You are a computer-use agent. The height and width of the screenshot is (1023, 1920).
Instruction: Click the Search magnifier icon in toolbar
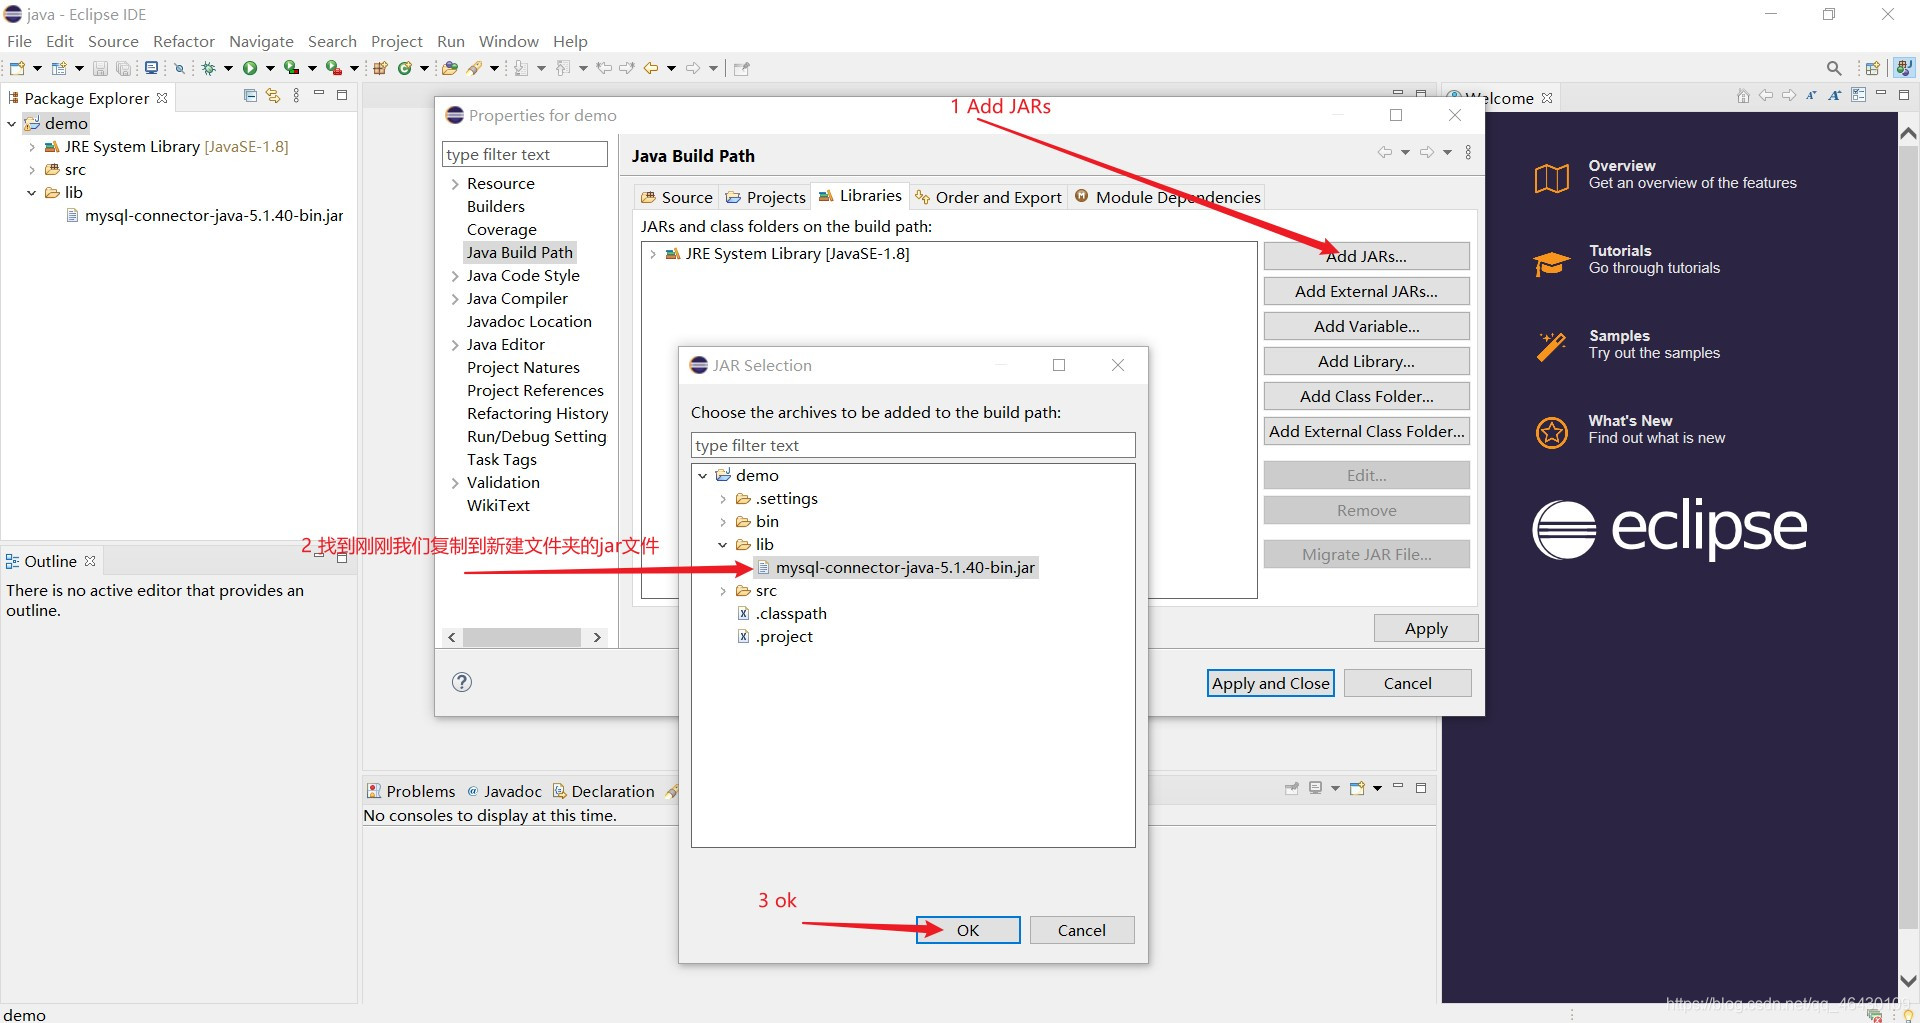1834,68
